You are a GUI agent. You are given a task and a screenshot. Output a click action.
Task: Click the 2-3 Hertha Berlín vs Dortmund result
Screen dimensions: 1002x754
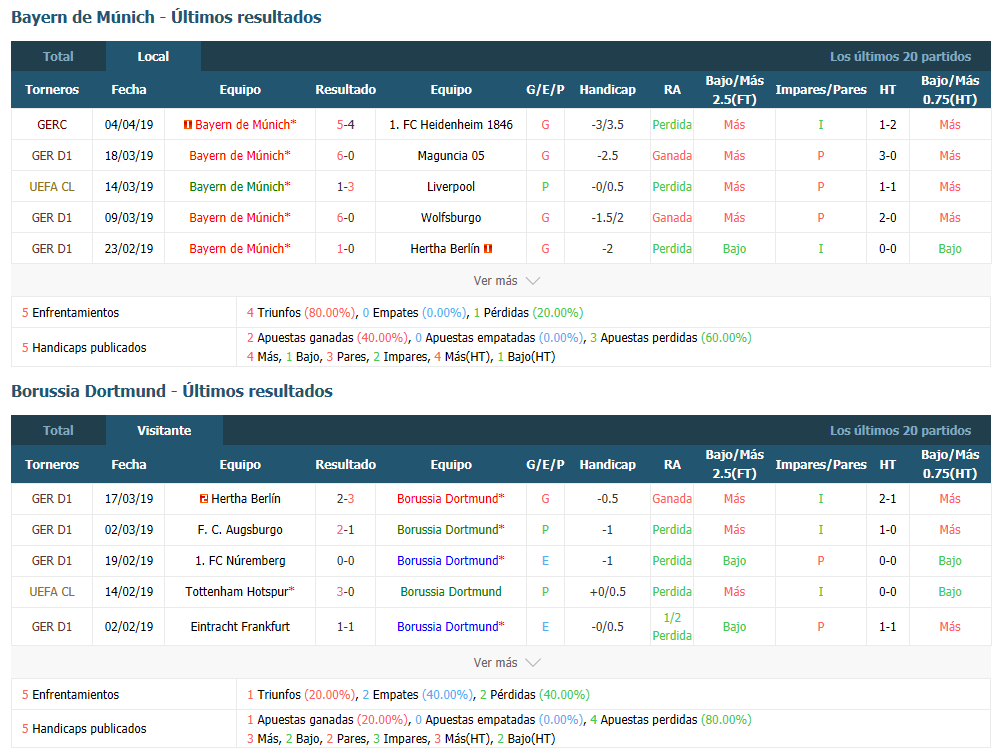point(346,498)
